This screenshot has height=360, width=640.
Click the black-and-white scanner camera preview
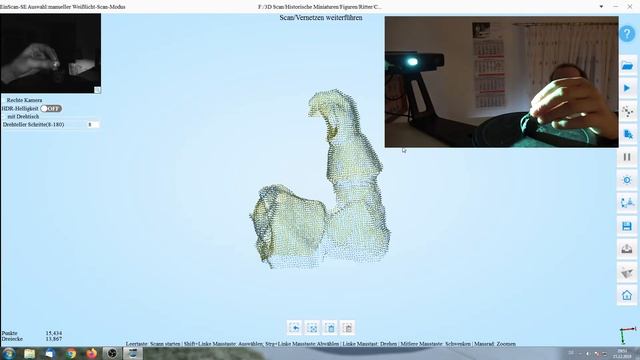(51, 53)
